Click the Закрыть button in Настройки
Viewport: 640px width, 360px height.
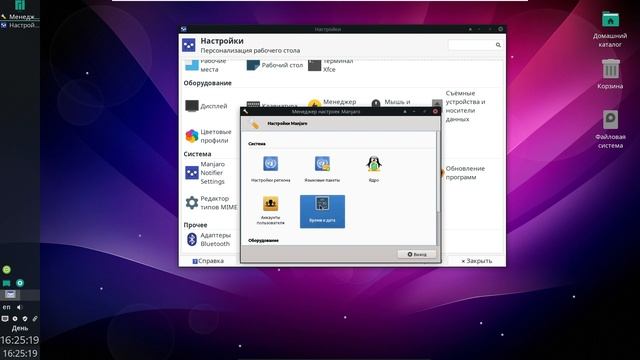(x=477, y=261)
